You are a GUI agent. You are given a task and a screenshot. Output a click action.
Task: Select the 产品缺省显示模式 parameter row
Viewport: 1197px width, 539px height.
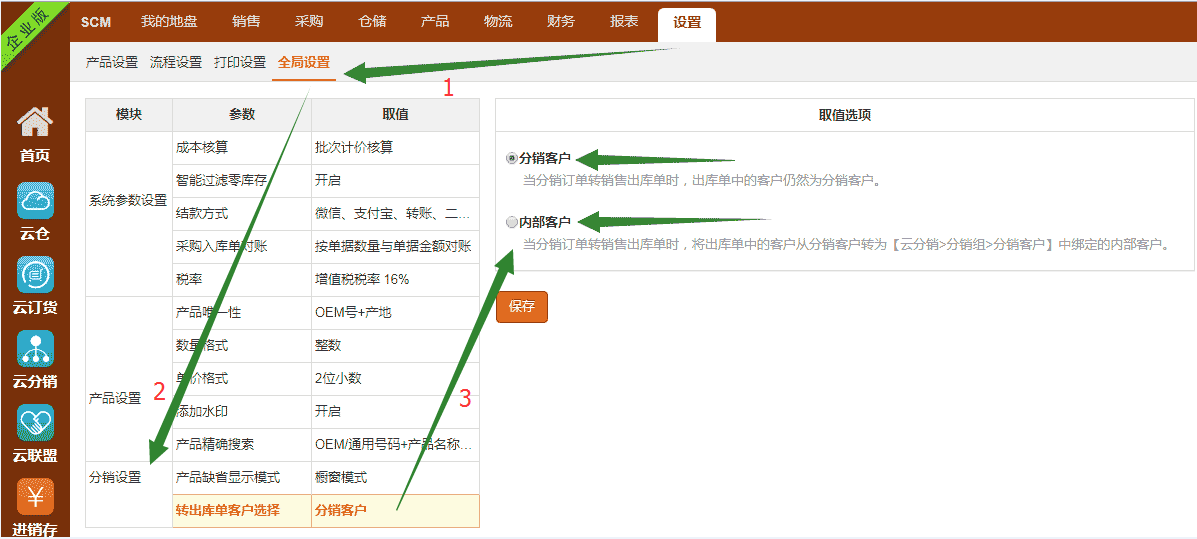click(228, 477)
